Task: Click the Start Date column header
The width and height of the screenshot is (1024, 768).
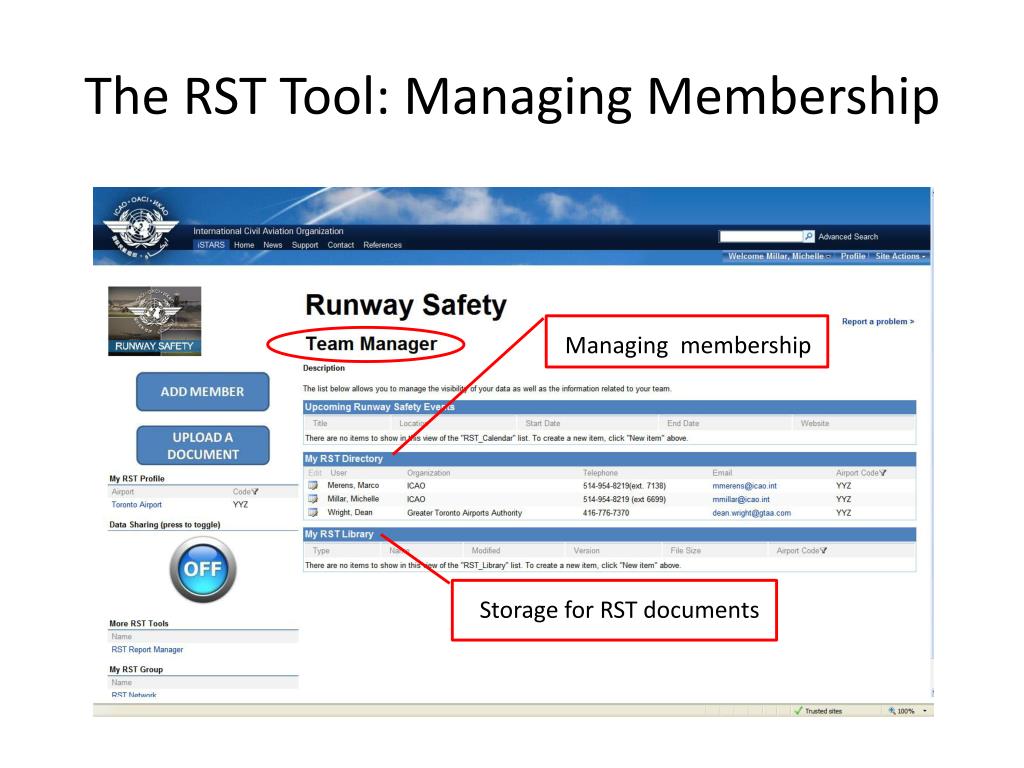Action: pos(542,423)
